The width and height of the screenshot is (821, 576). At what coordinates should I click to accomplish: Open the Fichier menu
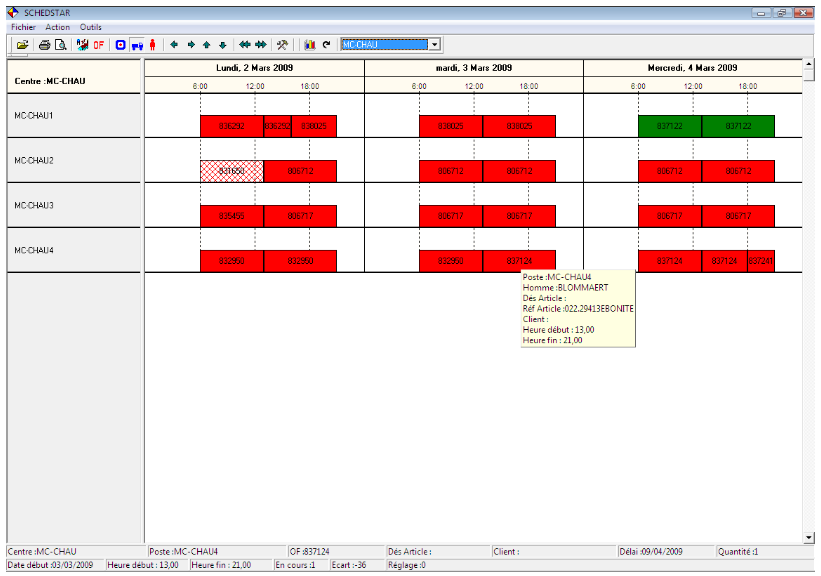[x=22, y=27]
